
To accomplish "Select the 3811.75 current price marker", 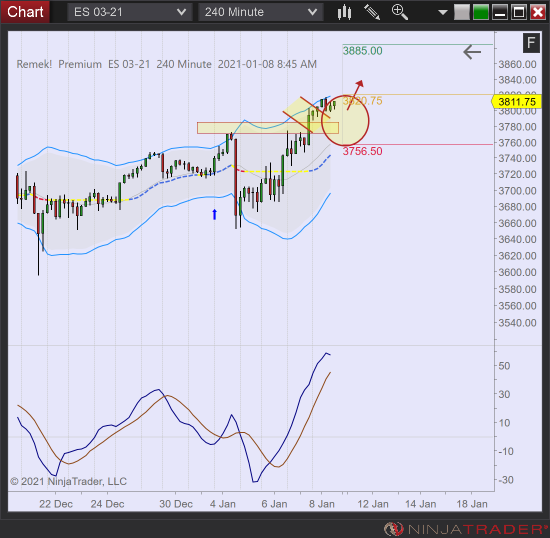I will (517, 102).
